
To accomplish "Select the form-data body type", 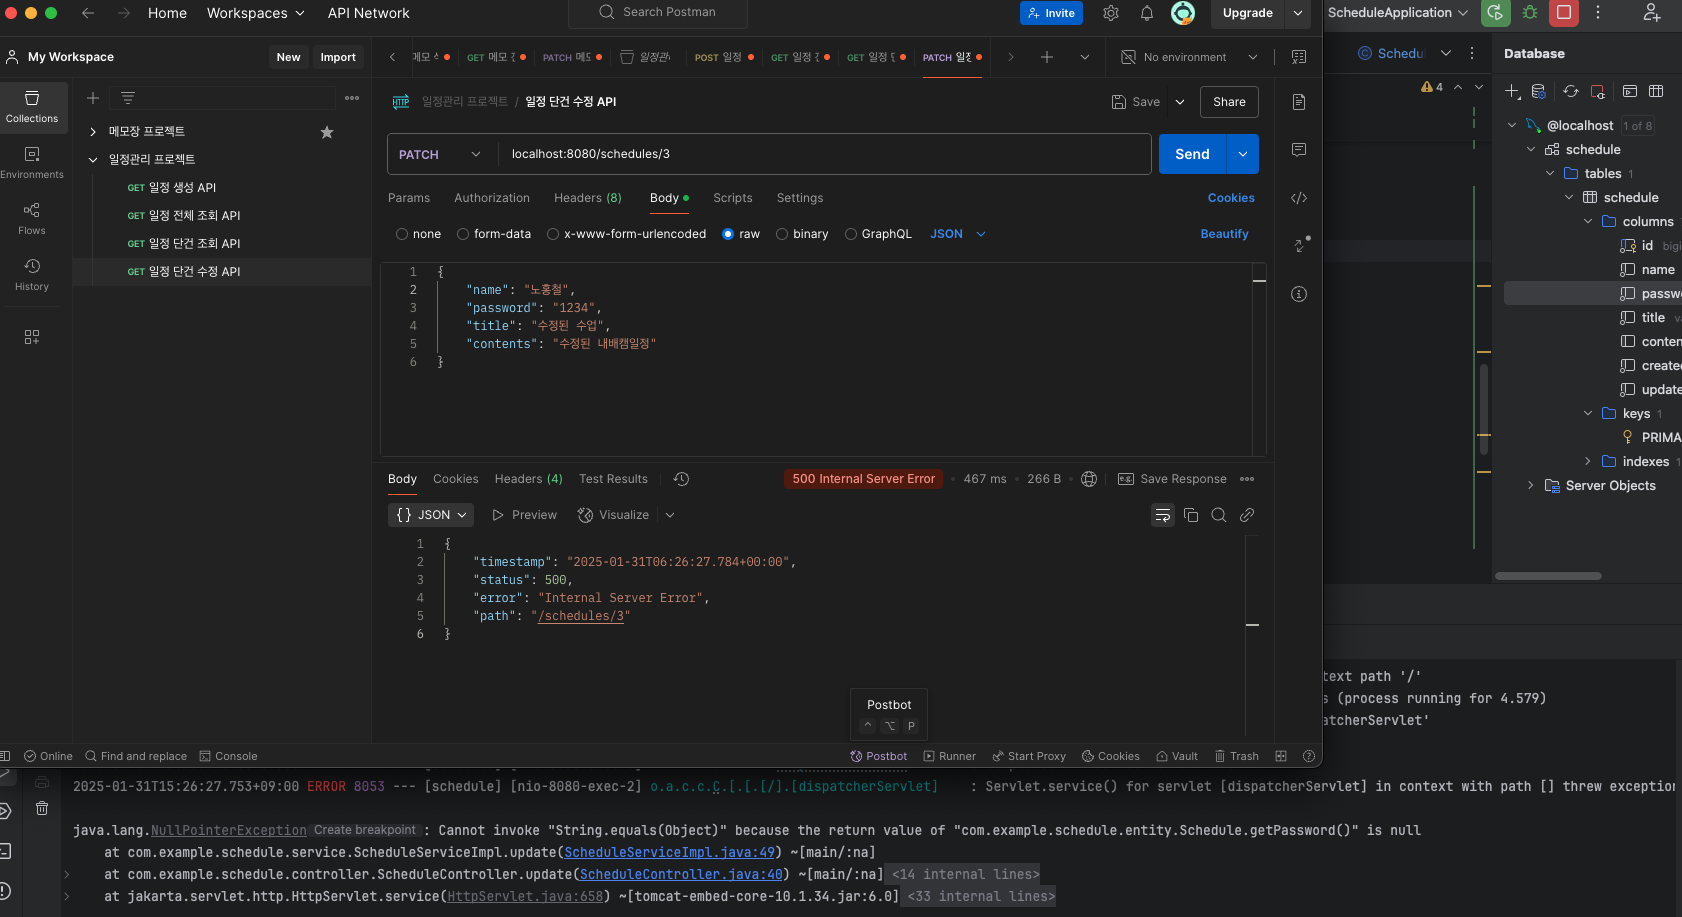I will point(463,234).
